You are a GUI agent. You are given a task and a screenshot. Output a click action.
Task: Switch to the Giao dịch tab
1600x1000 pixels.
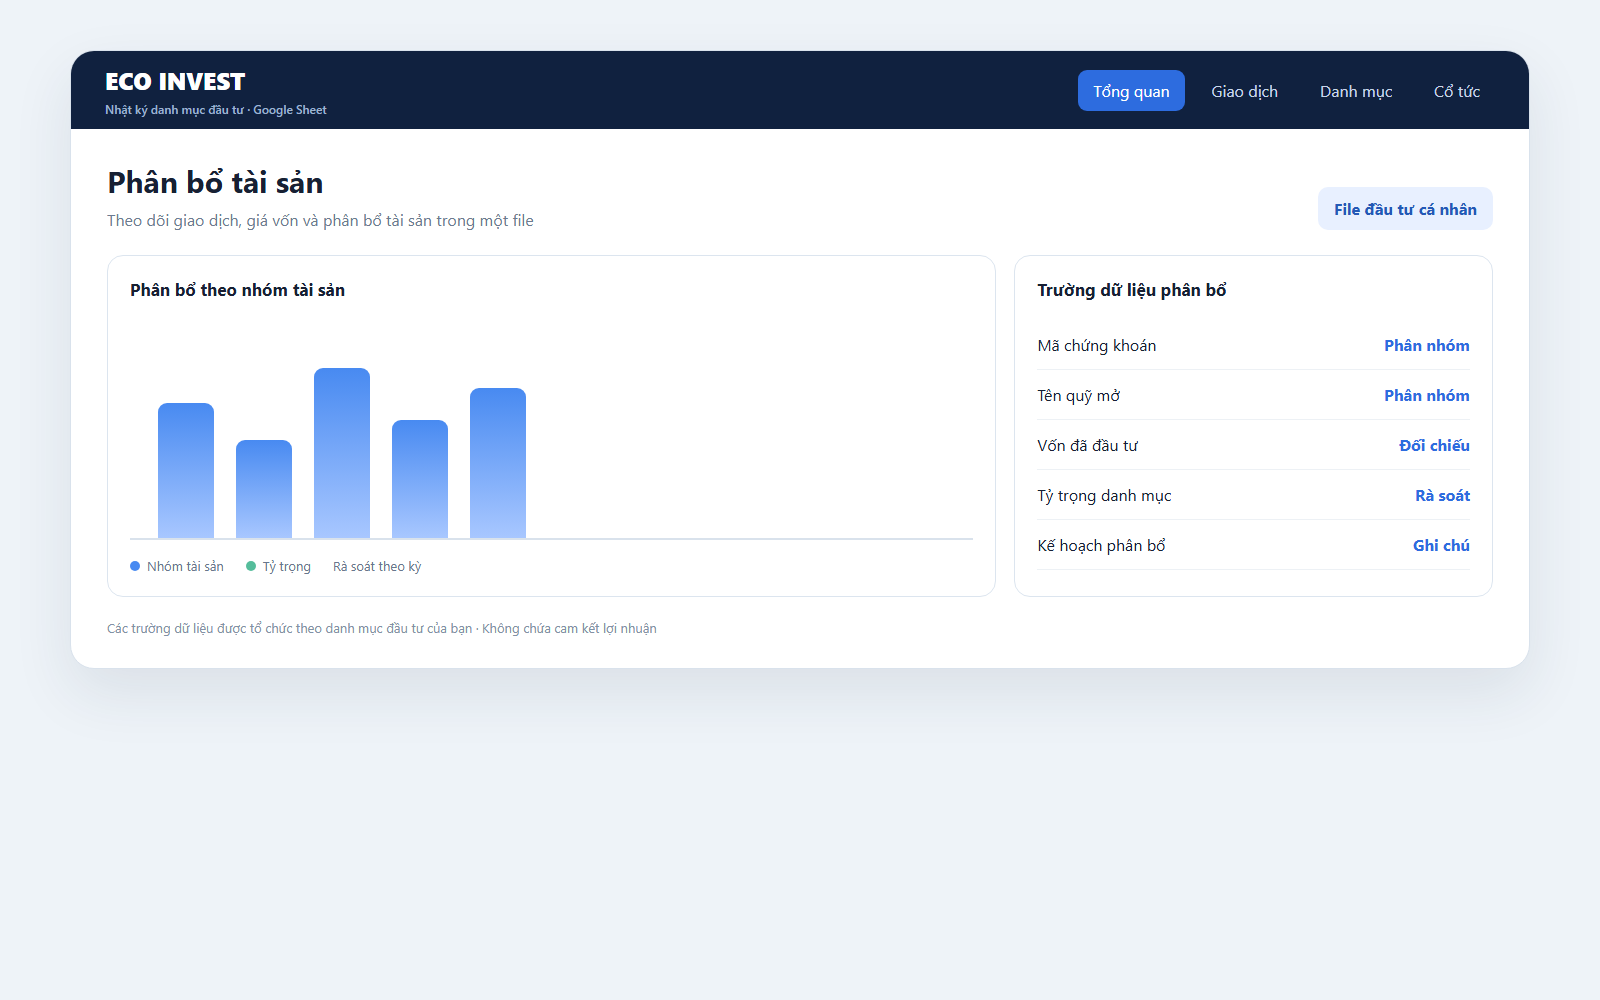(x=1244, y=91)
